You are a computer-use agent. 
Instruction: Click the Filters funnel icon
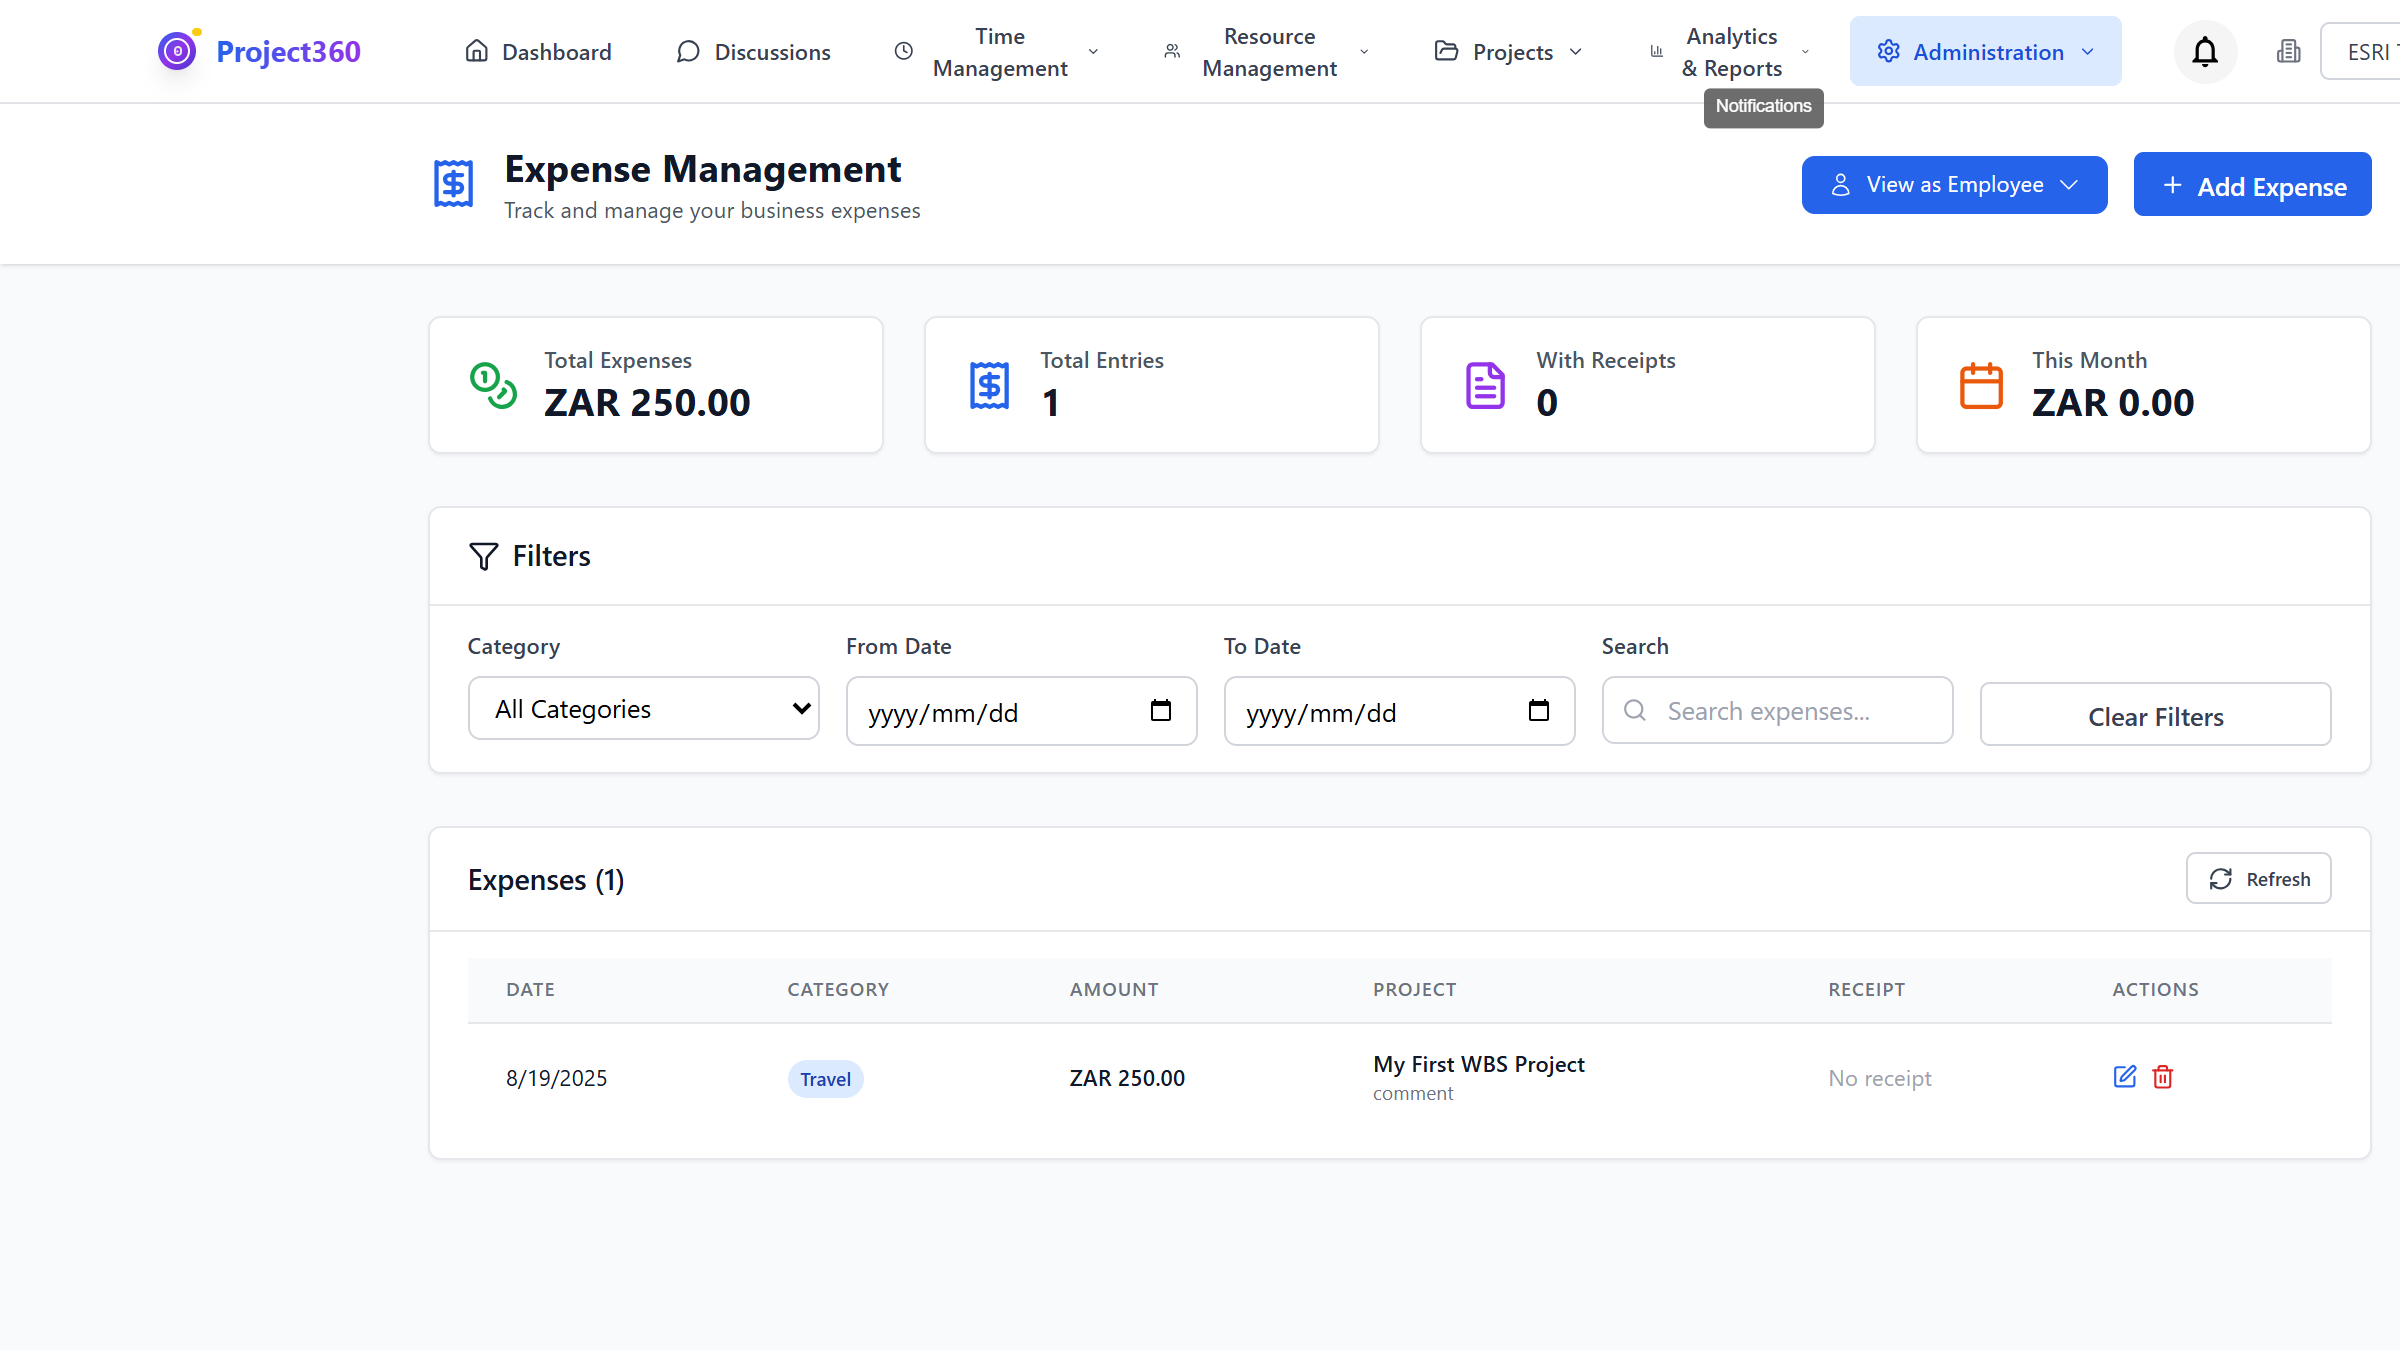483,556
